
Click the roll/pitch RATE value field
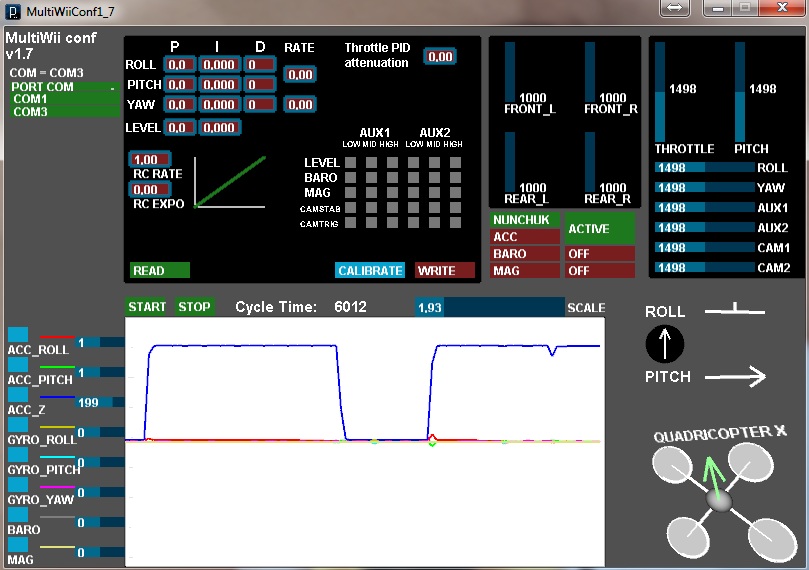coord(300,75)
